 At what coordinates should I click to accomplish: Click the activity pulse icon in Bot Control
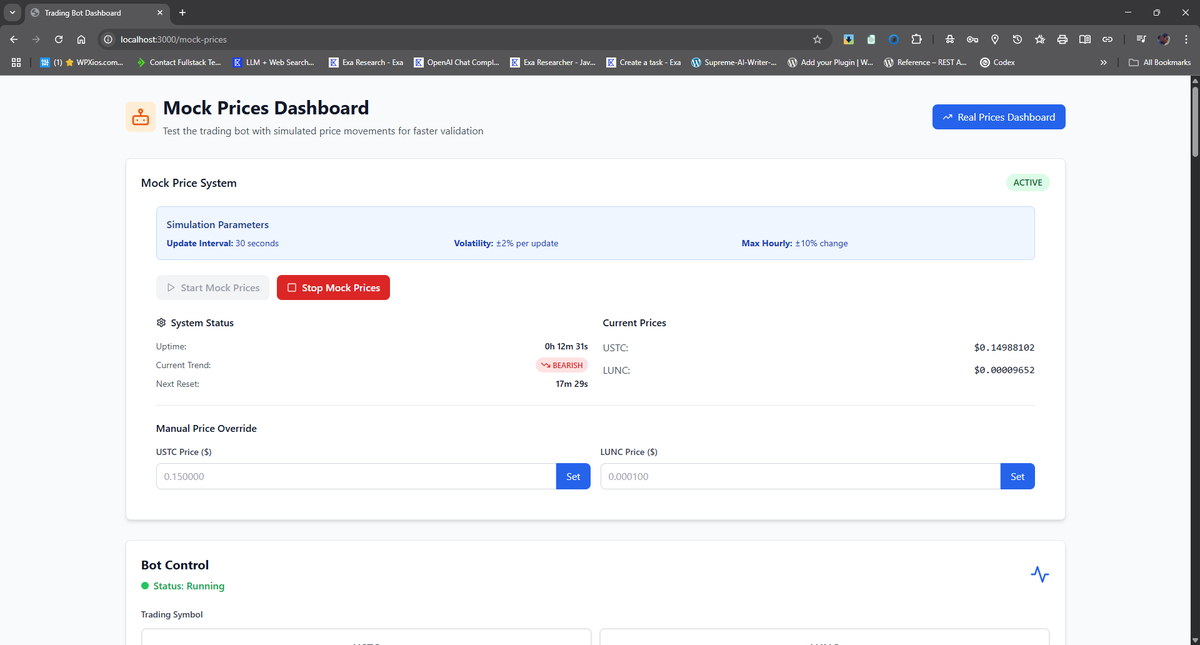[x=1040, y=575]
